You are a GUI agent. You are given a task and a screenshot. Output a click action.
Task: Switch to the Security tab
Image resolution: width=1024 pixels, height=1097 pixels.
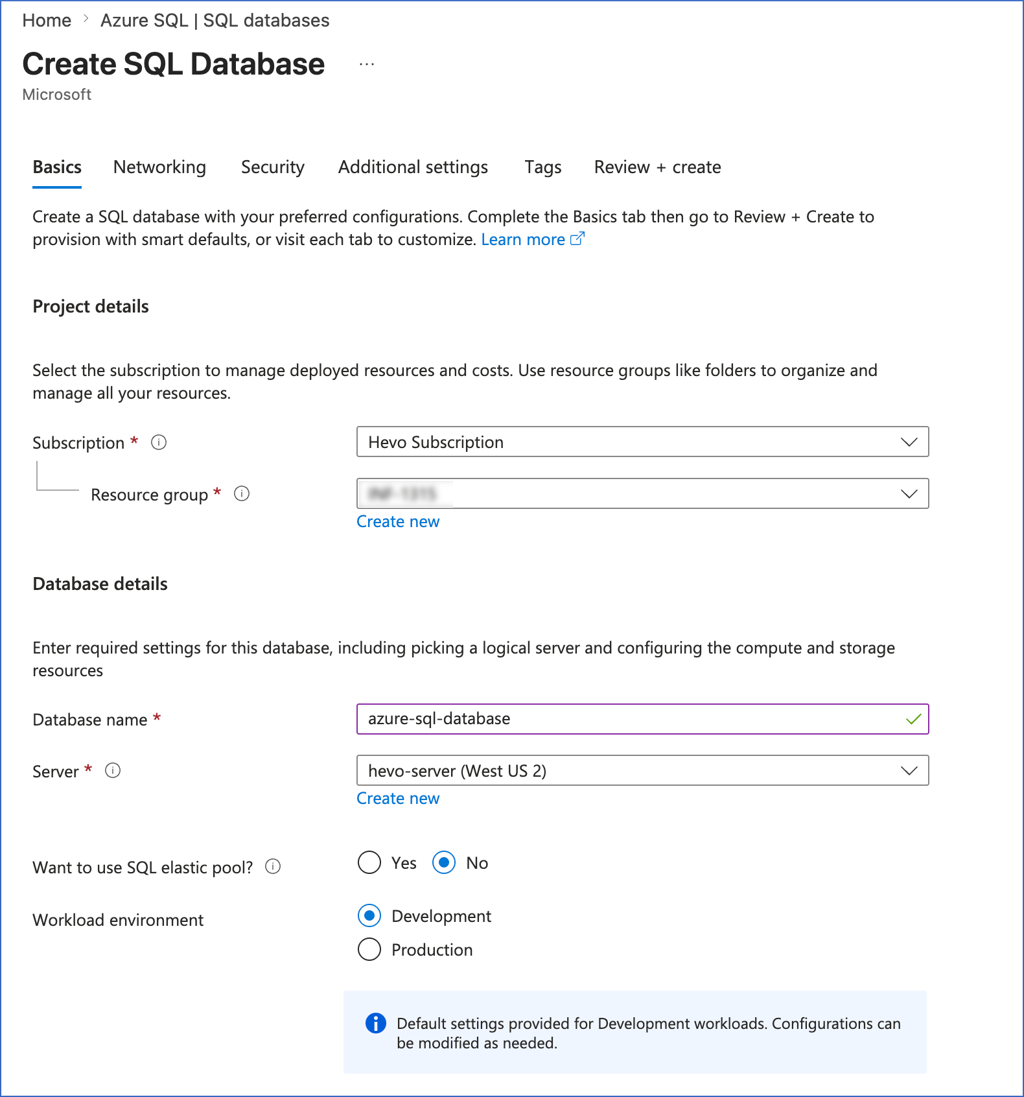(x=273, y=167)
